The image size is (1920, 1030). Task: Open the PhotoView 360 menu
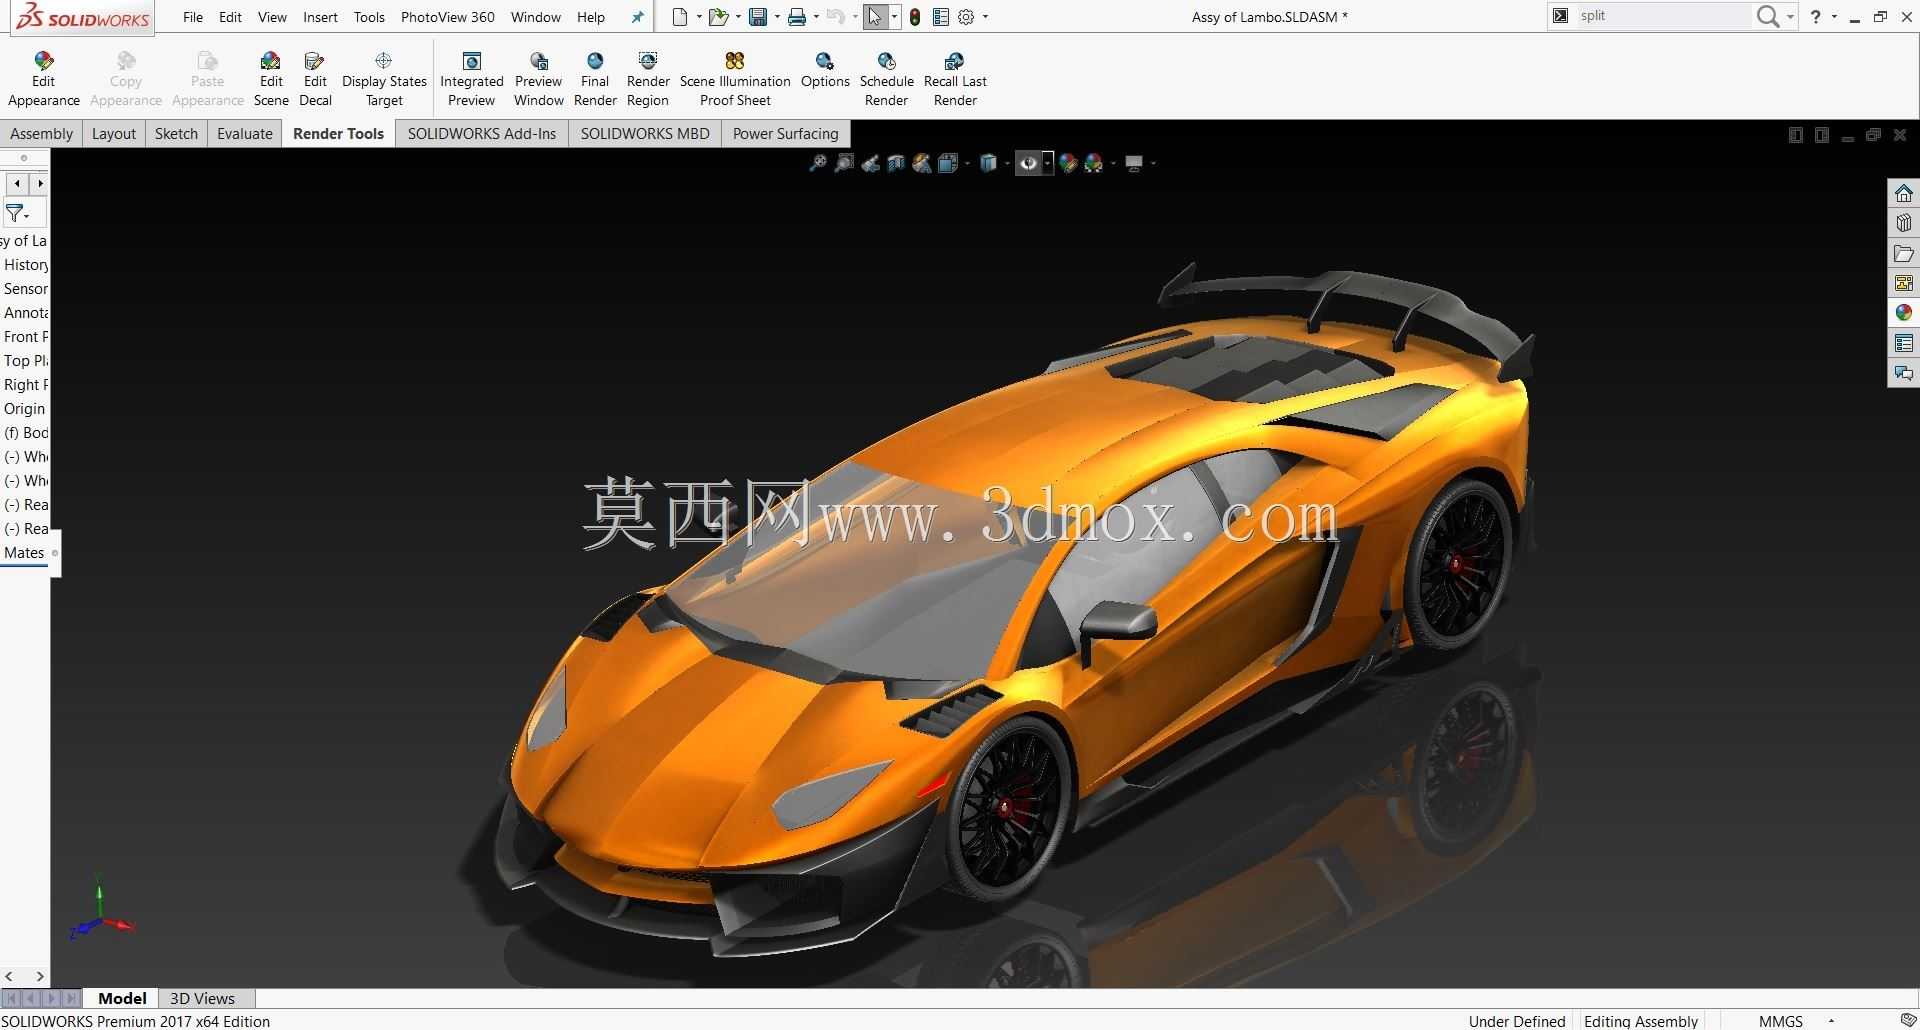click(448, 17)
